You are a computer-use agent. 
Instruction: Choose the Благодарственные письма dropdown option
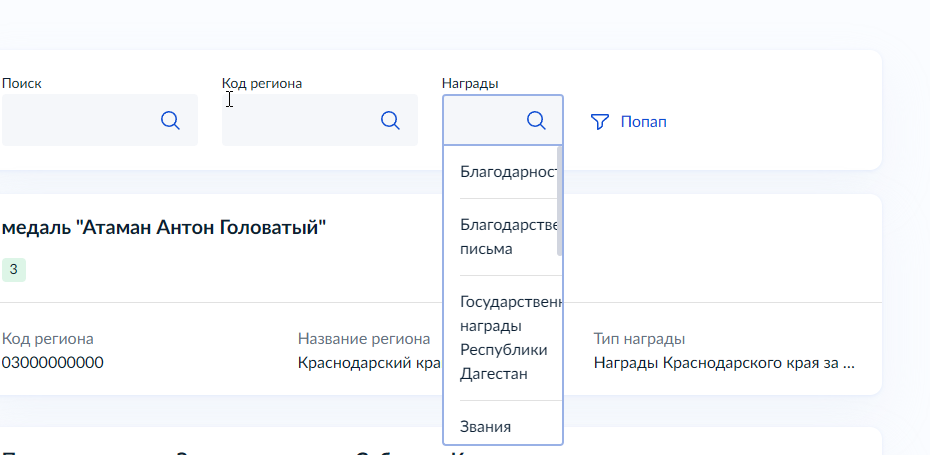tap(507, 236)
